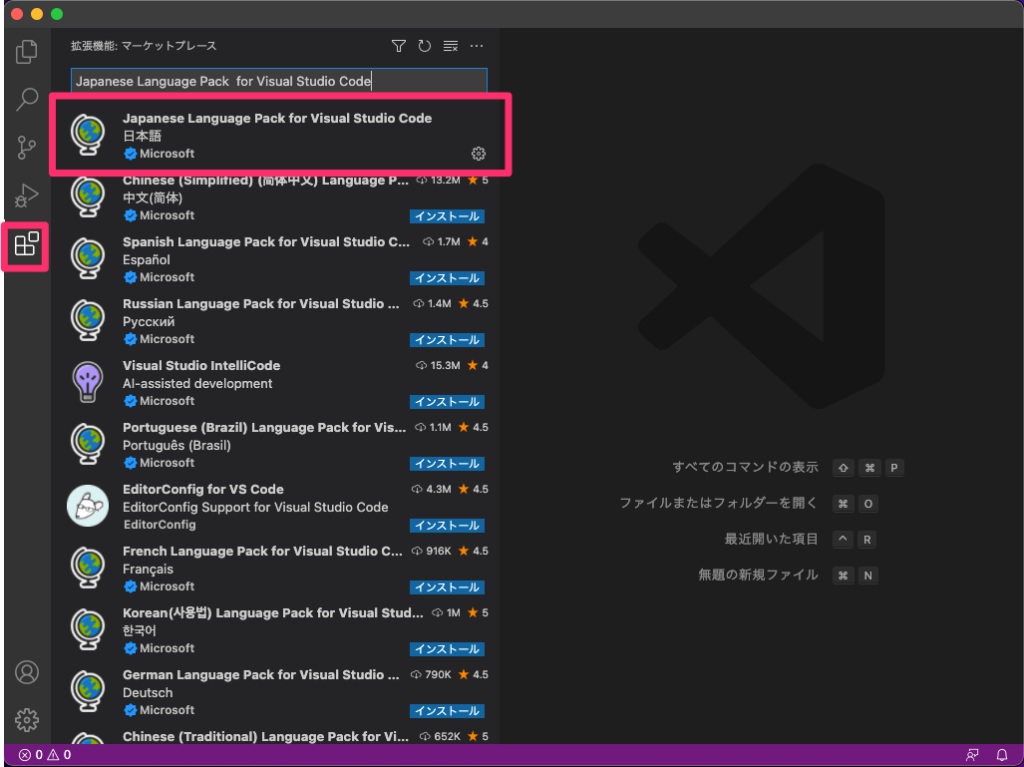
Task: Install the Portuguese (Brazil) Language Pack
Action: 447,464
